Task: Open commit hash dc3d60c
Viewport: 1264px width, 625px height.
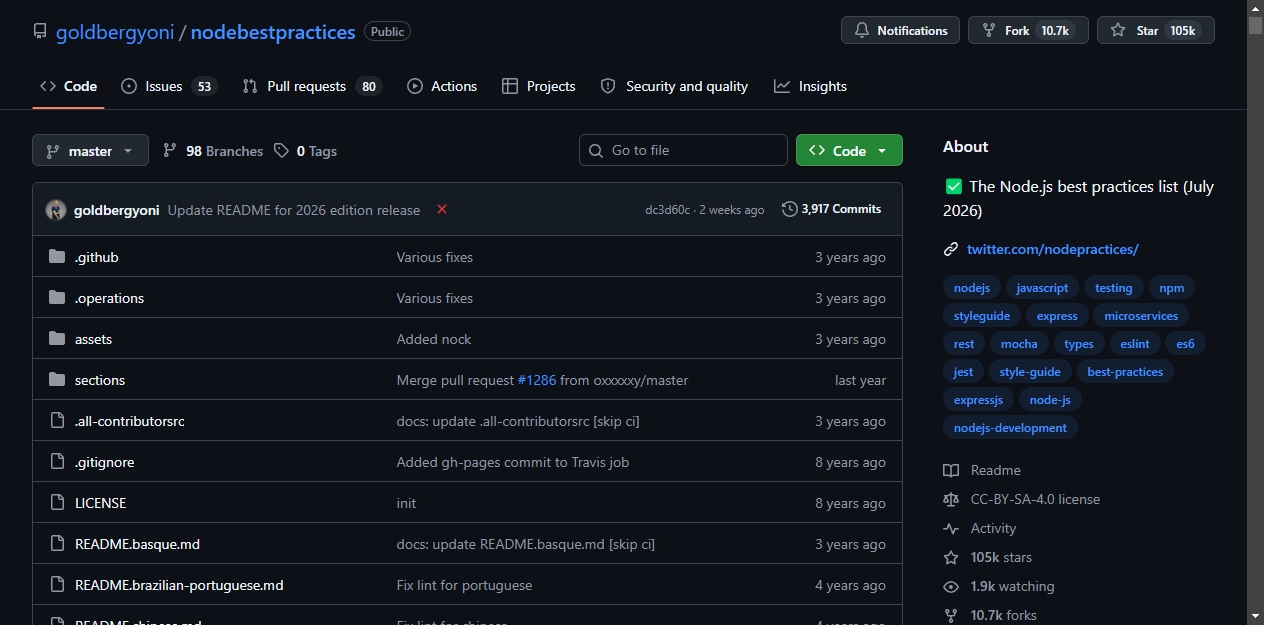Action: [667, 210]
